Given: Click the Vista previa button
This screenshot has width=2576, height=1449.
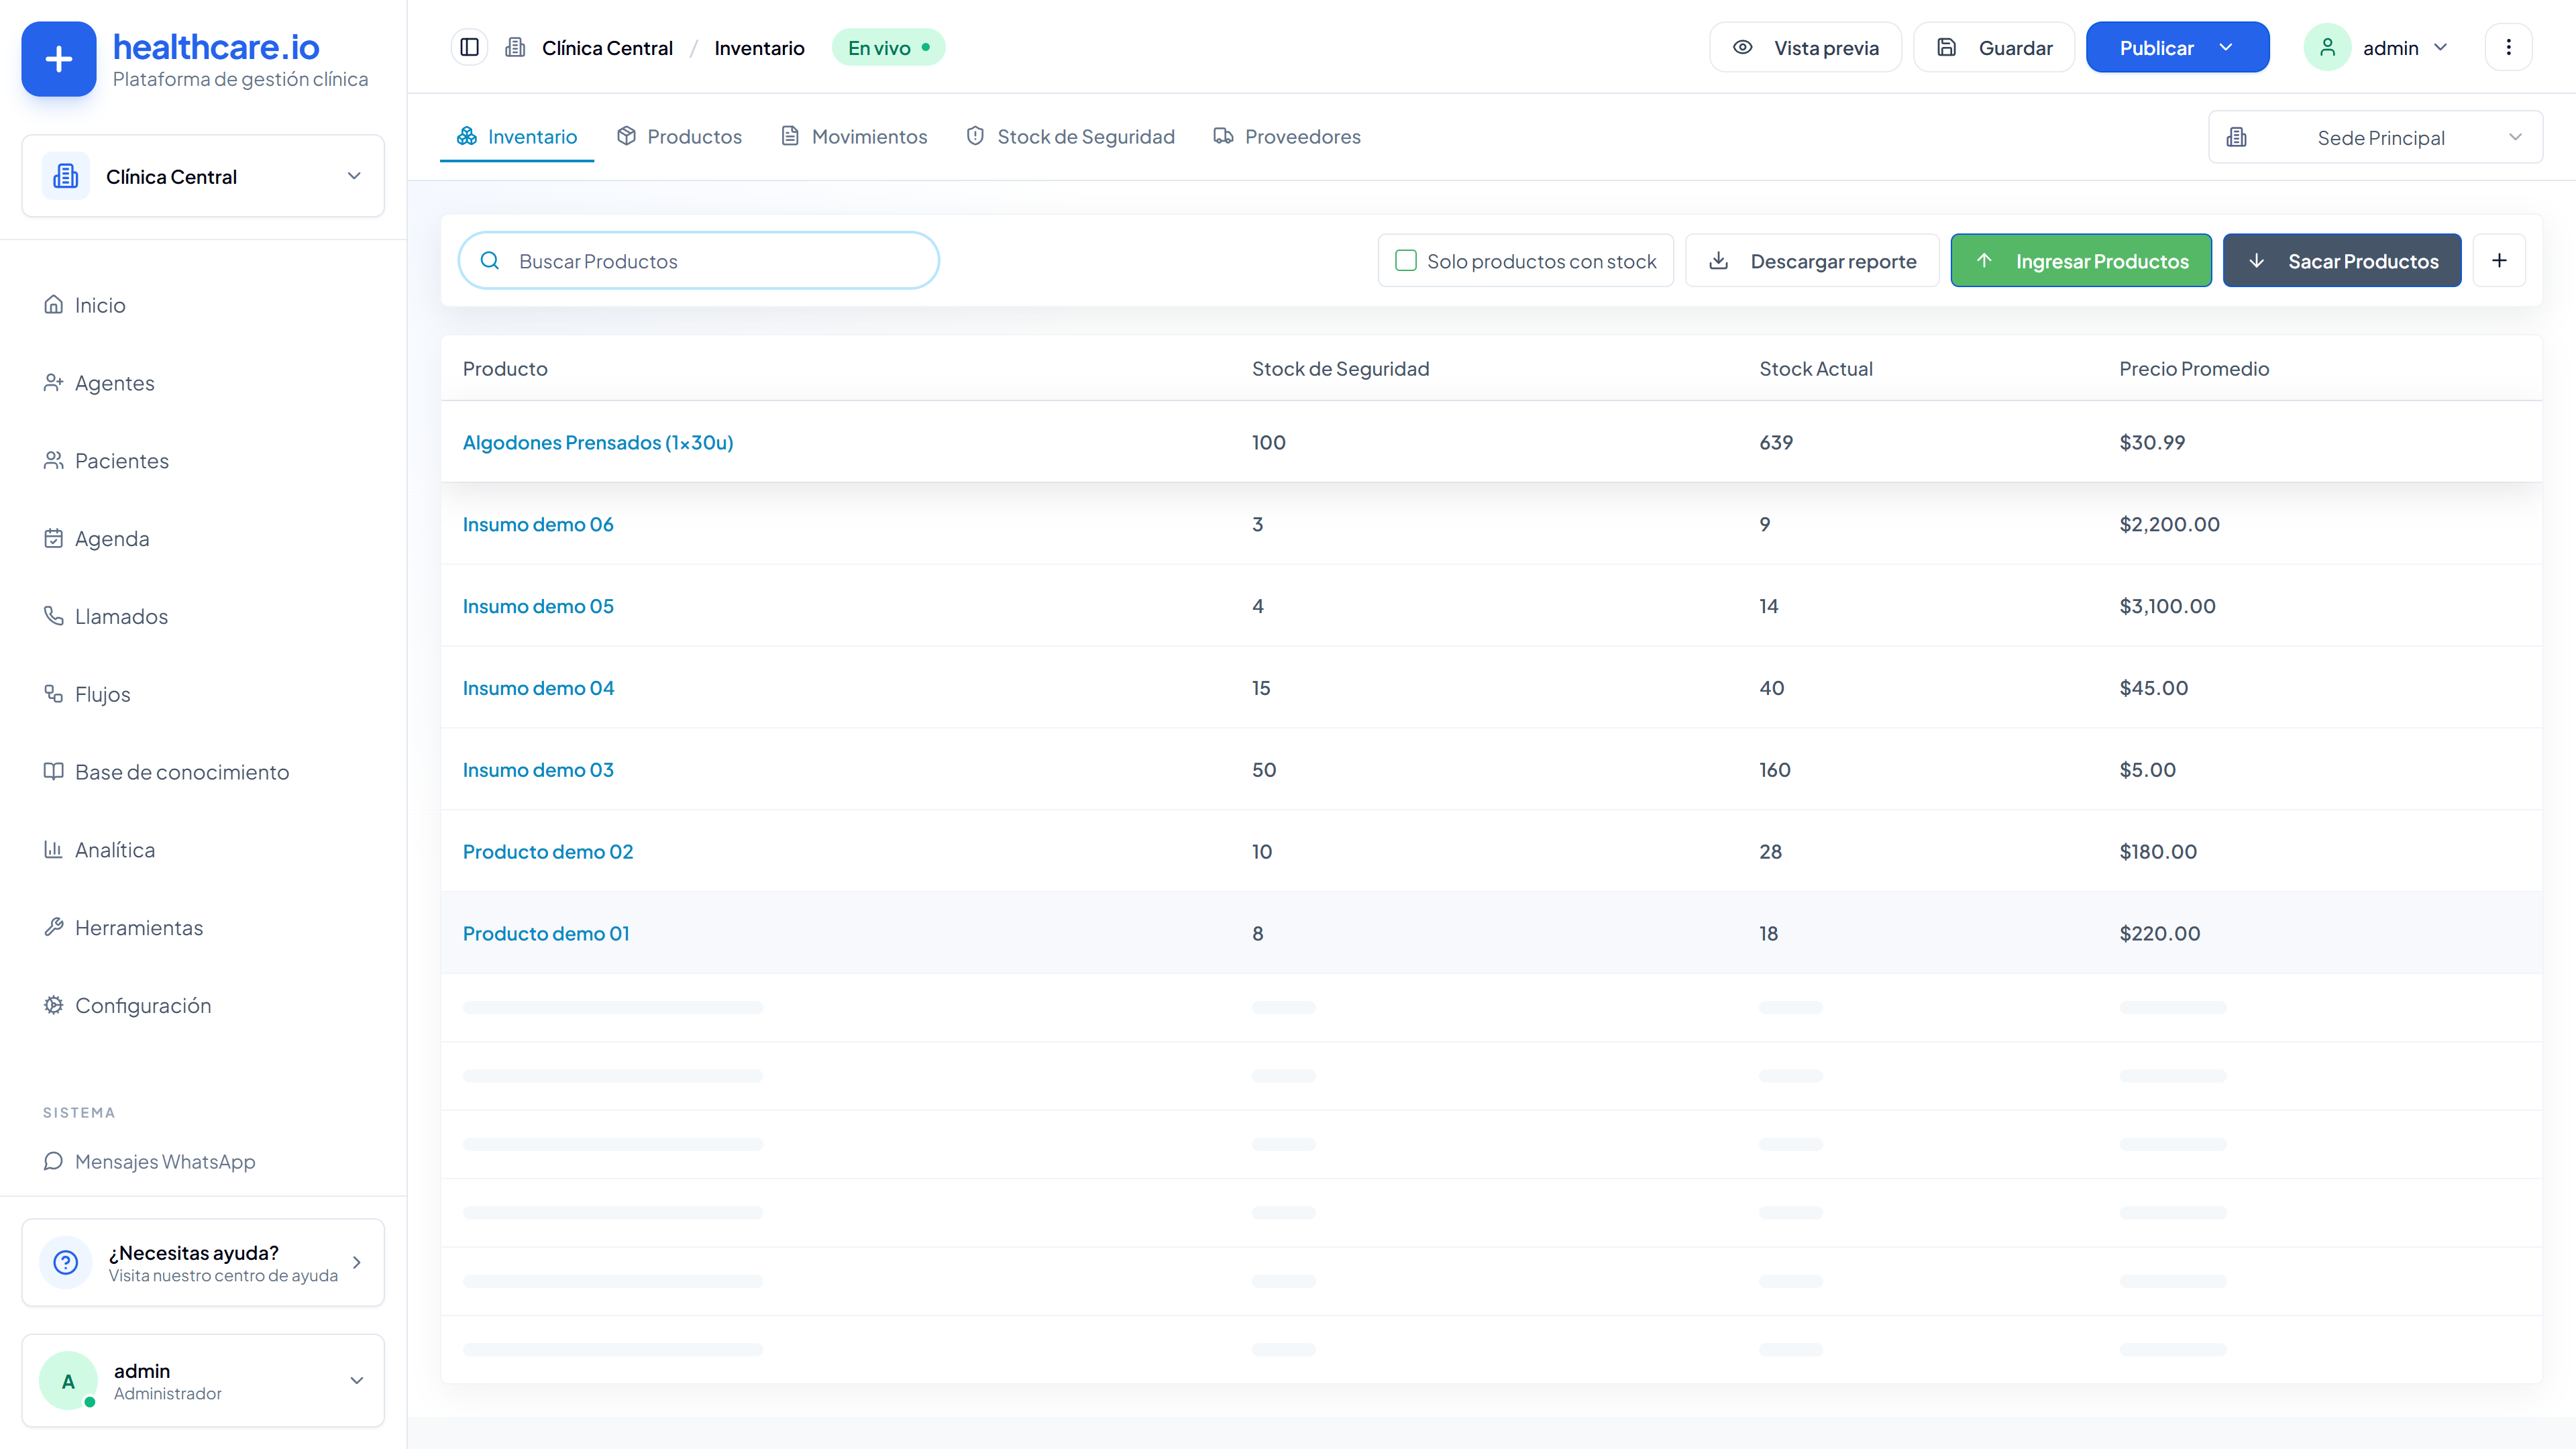Looking at the screenshot, I should [1806, 47].
